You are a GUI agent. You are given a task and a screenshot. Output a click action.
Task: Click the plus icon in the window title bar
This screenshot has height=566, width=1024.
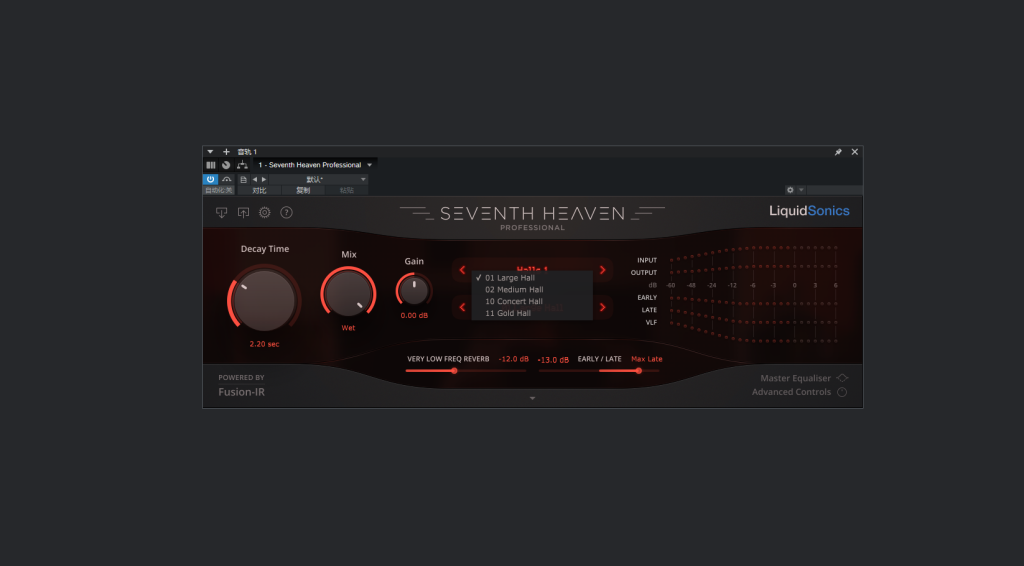[x=226, y=152]
